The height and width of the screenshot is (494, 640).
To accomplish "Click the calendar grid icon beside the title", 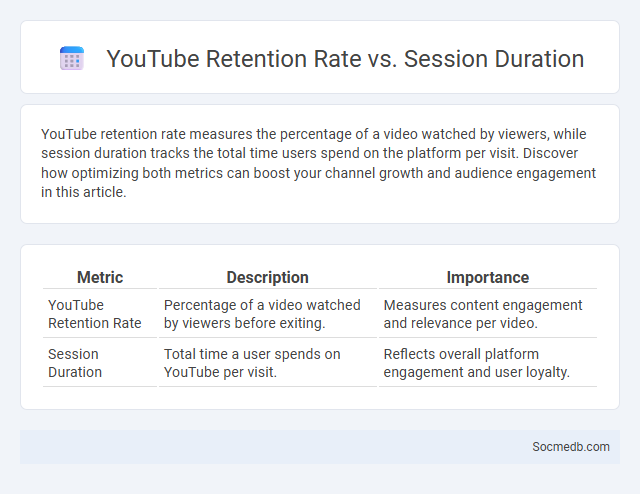I will click(x=72, y=58).
